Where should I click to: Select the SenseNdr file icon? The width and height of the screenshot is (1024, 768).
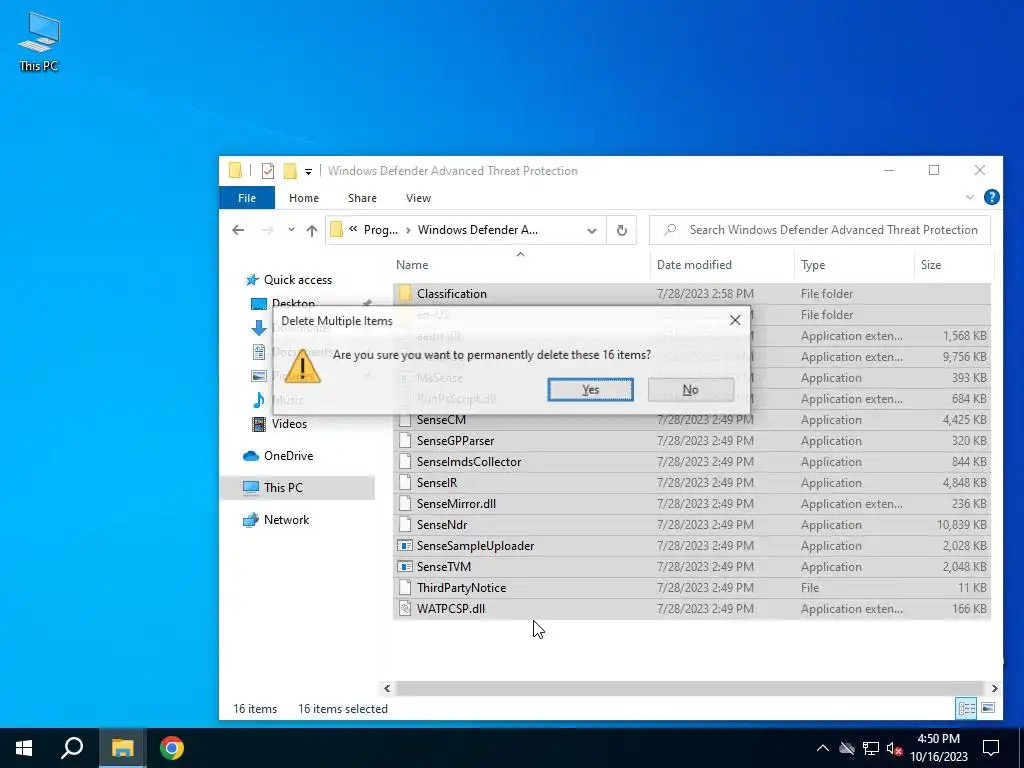tap(405, 524)
